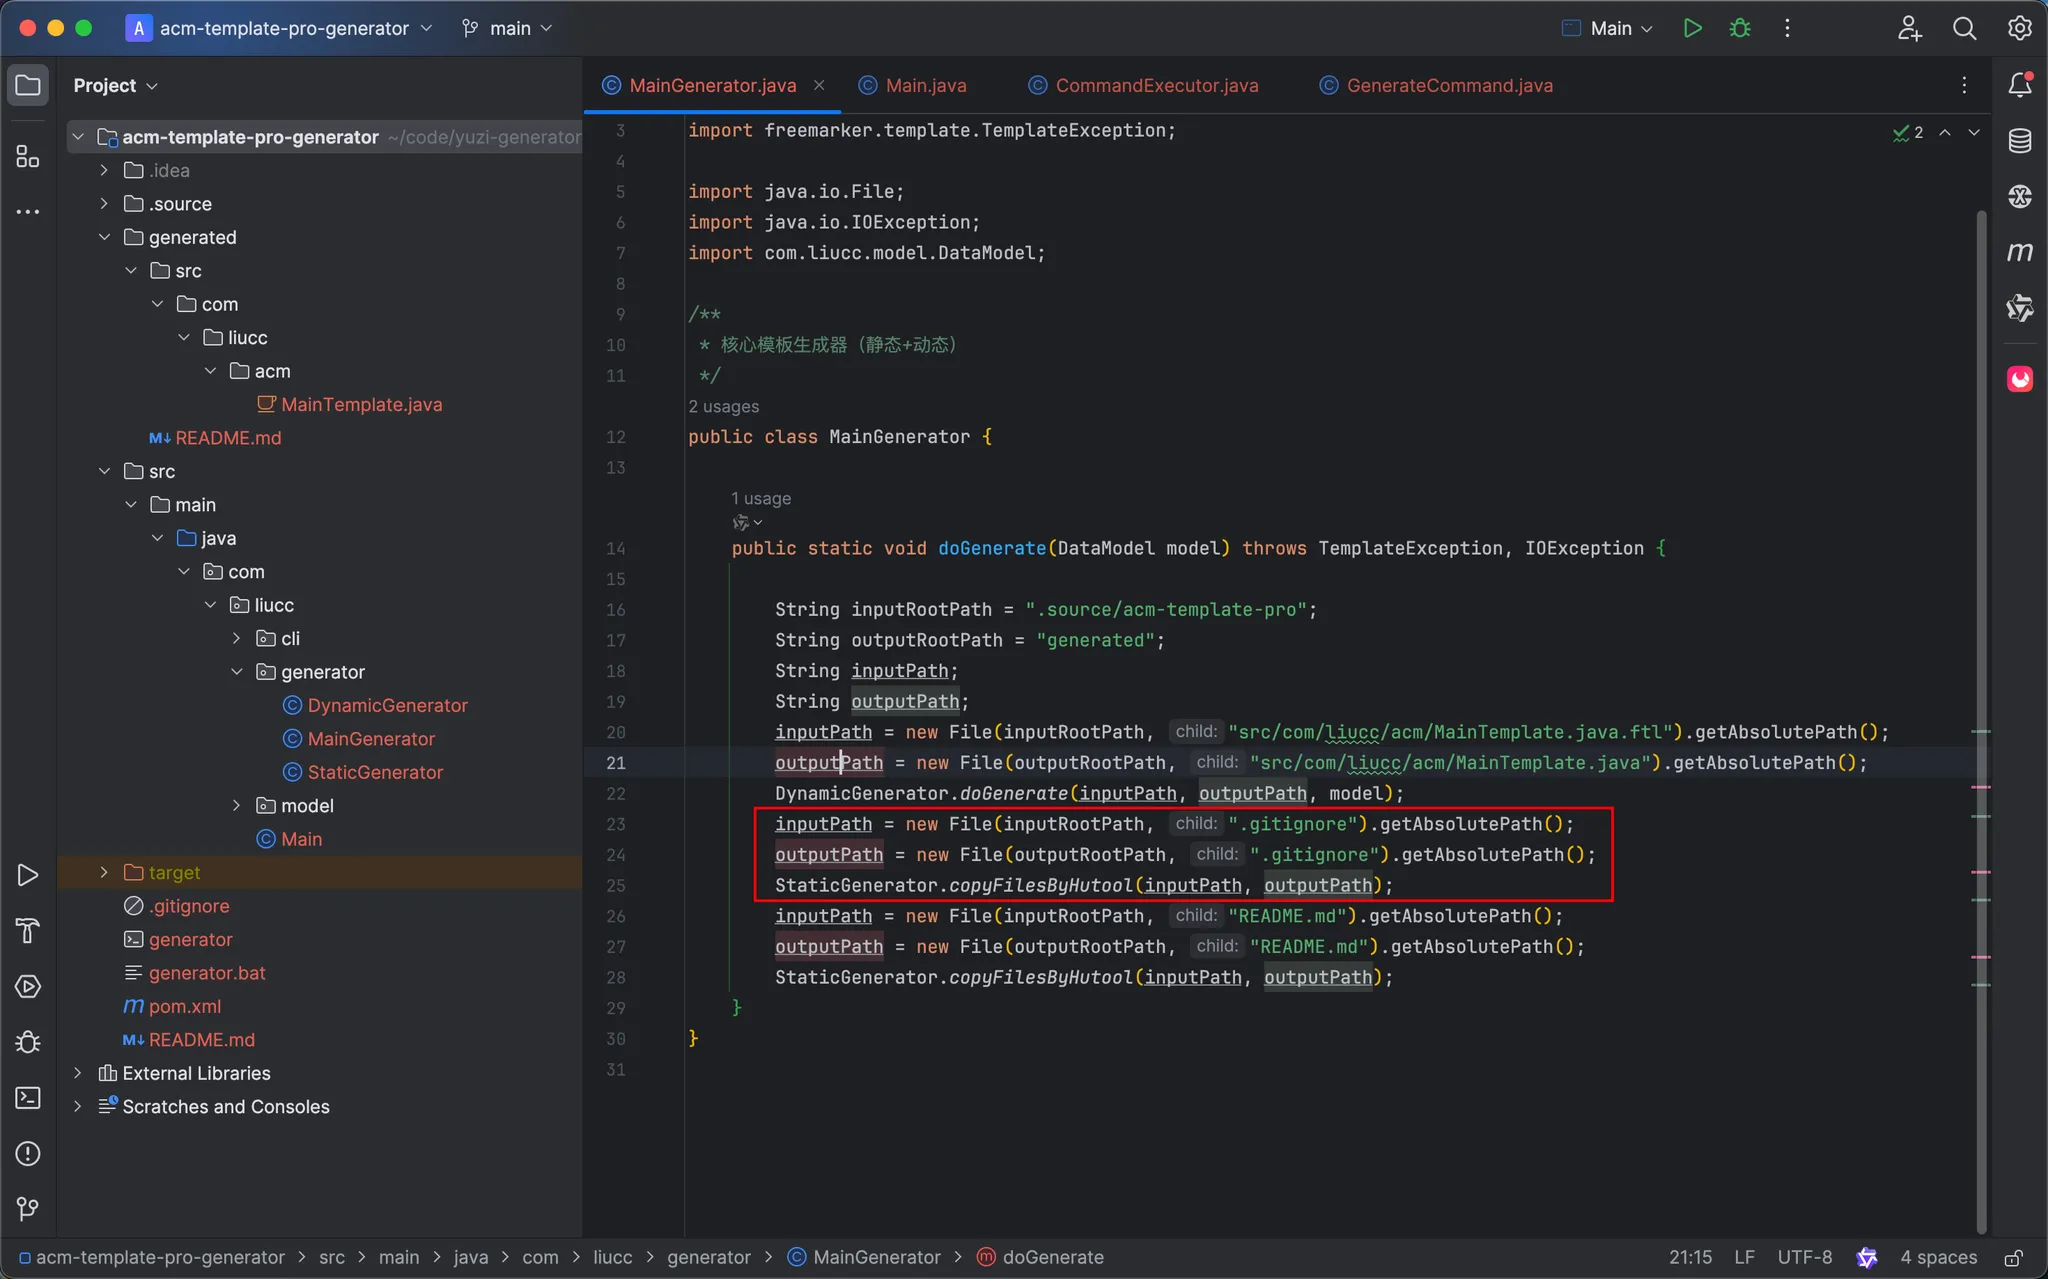Open the Problems tool window
Screen dimensions: 2048x1279
(28, 1153)
